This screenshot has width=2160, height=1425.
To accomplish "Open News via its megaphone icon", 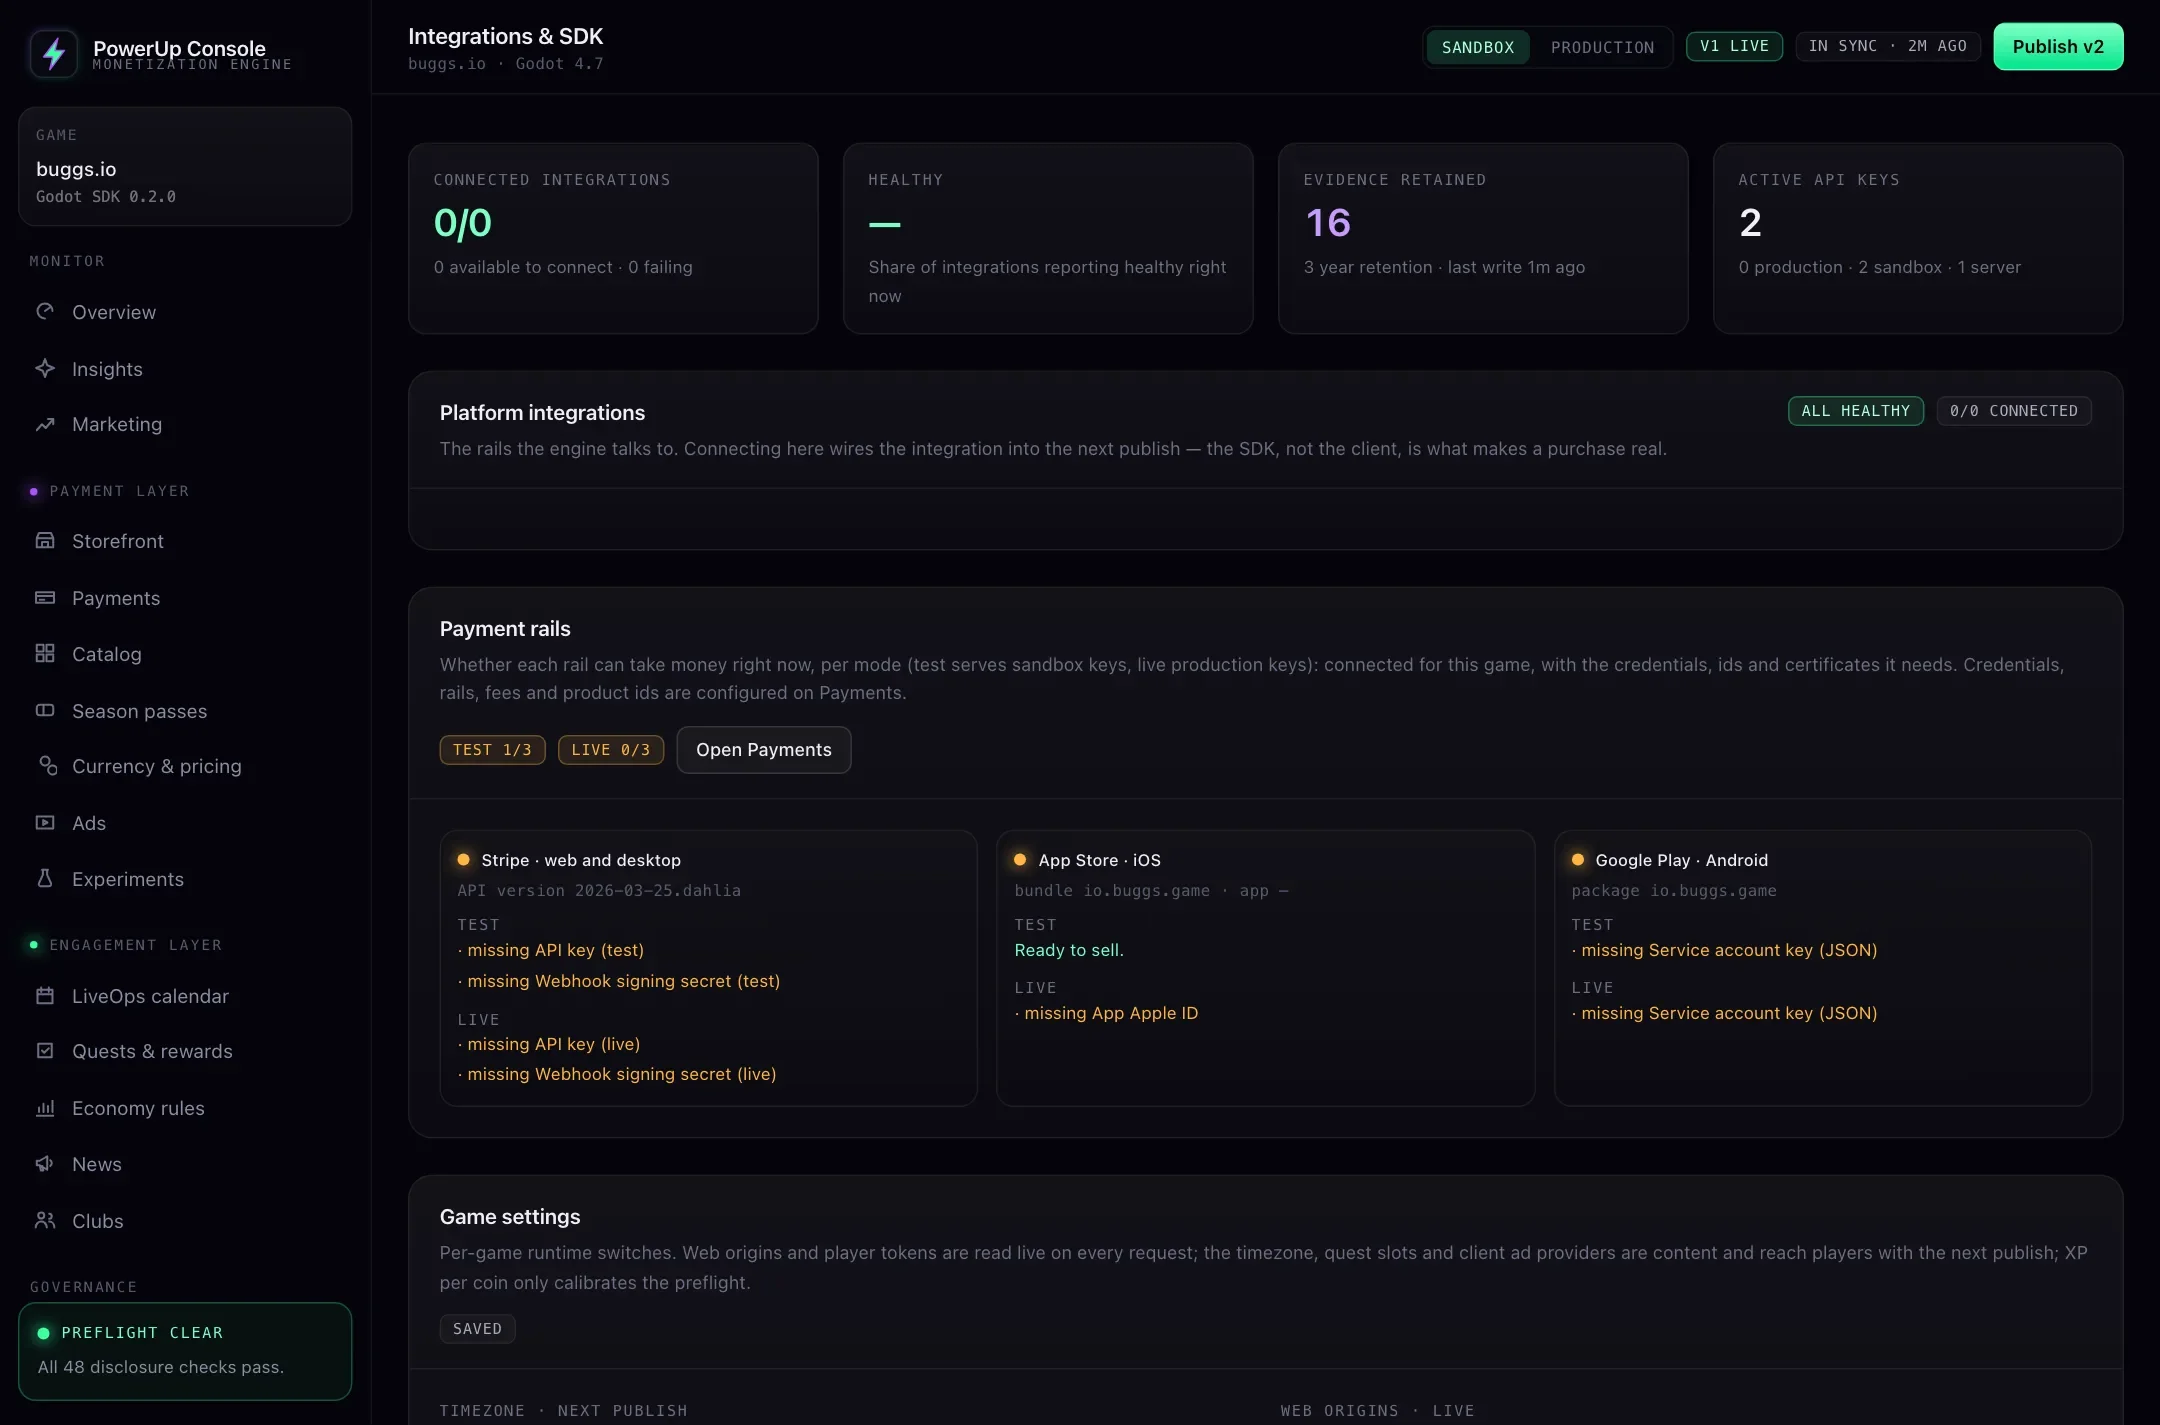I will (45, 1163).
